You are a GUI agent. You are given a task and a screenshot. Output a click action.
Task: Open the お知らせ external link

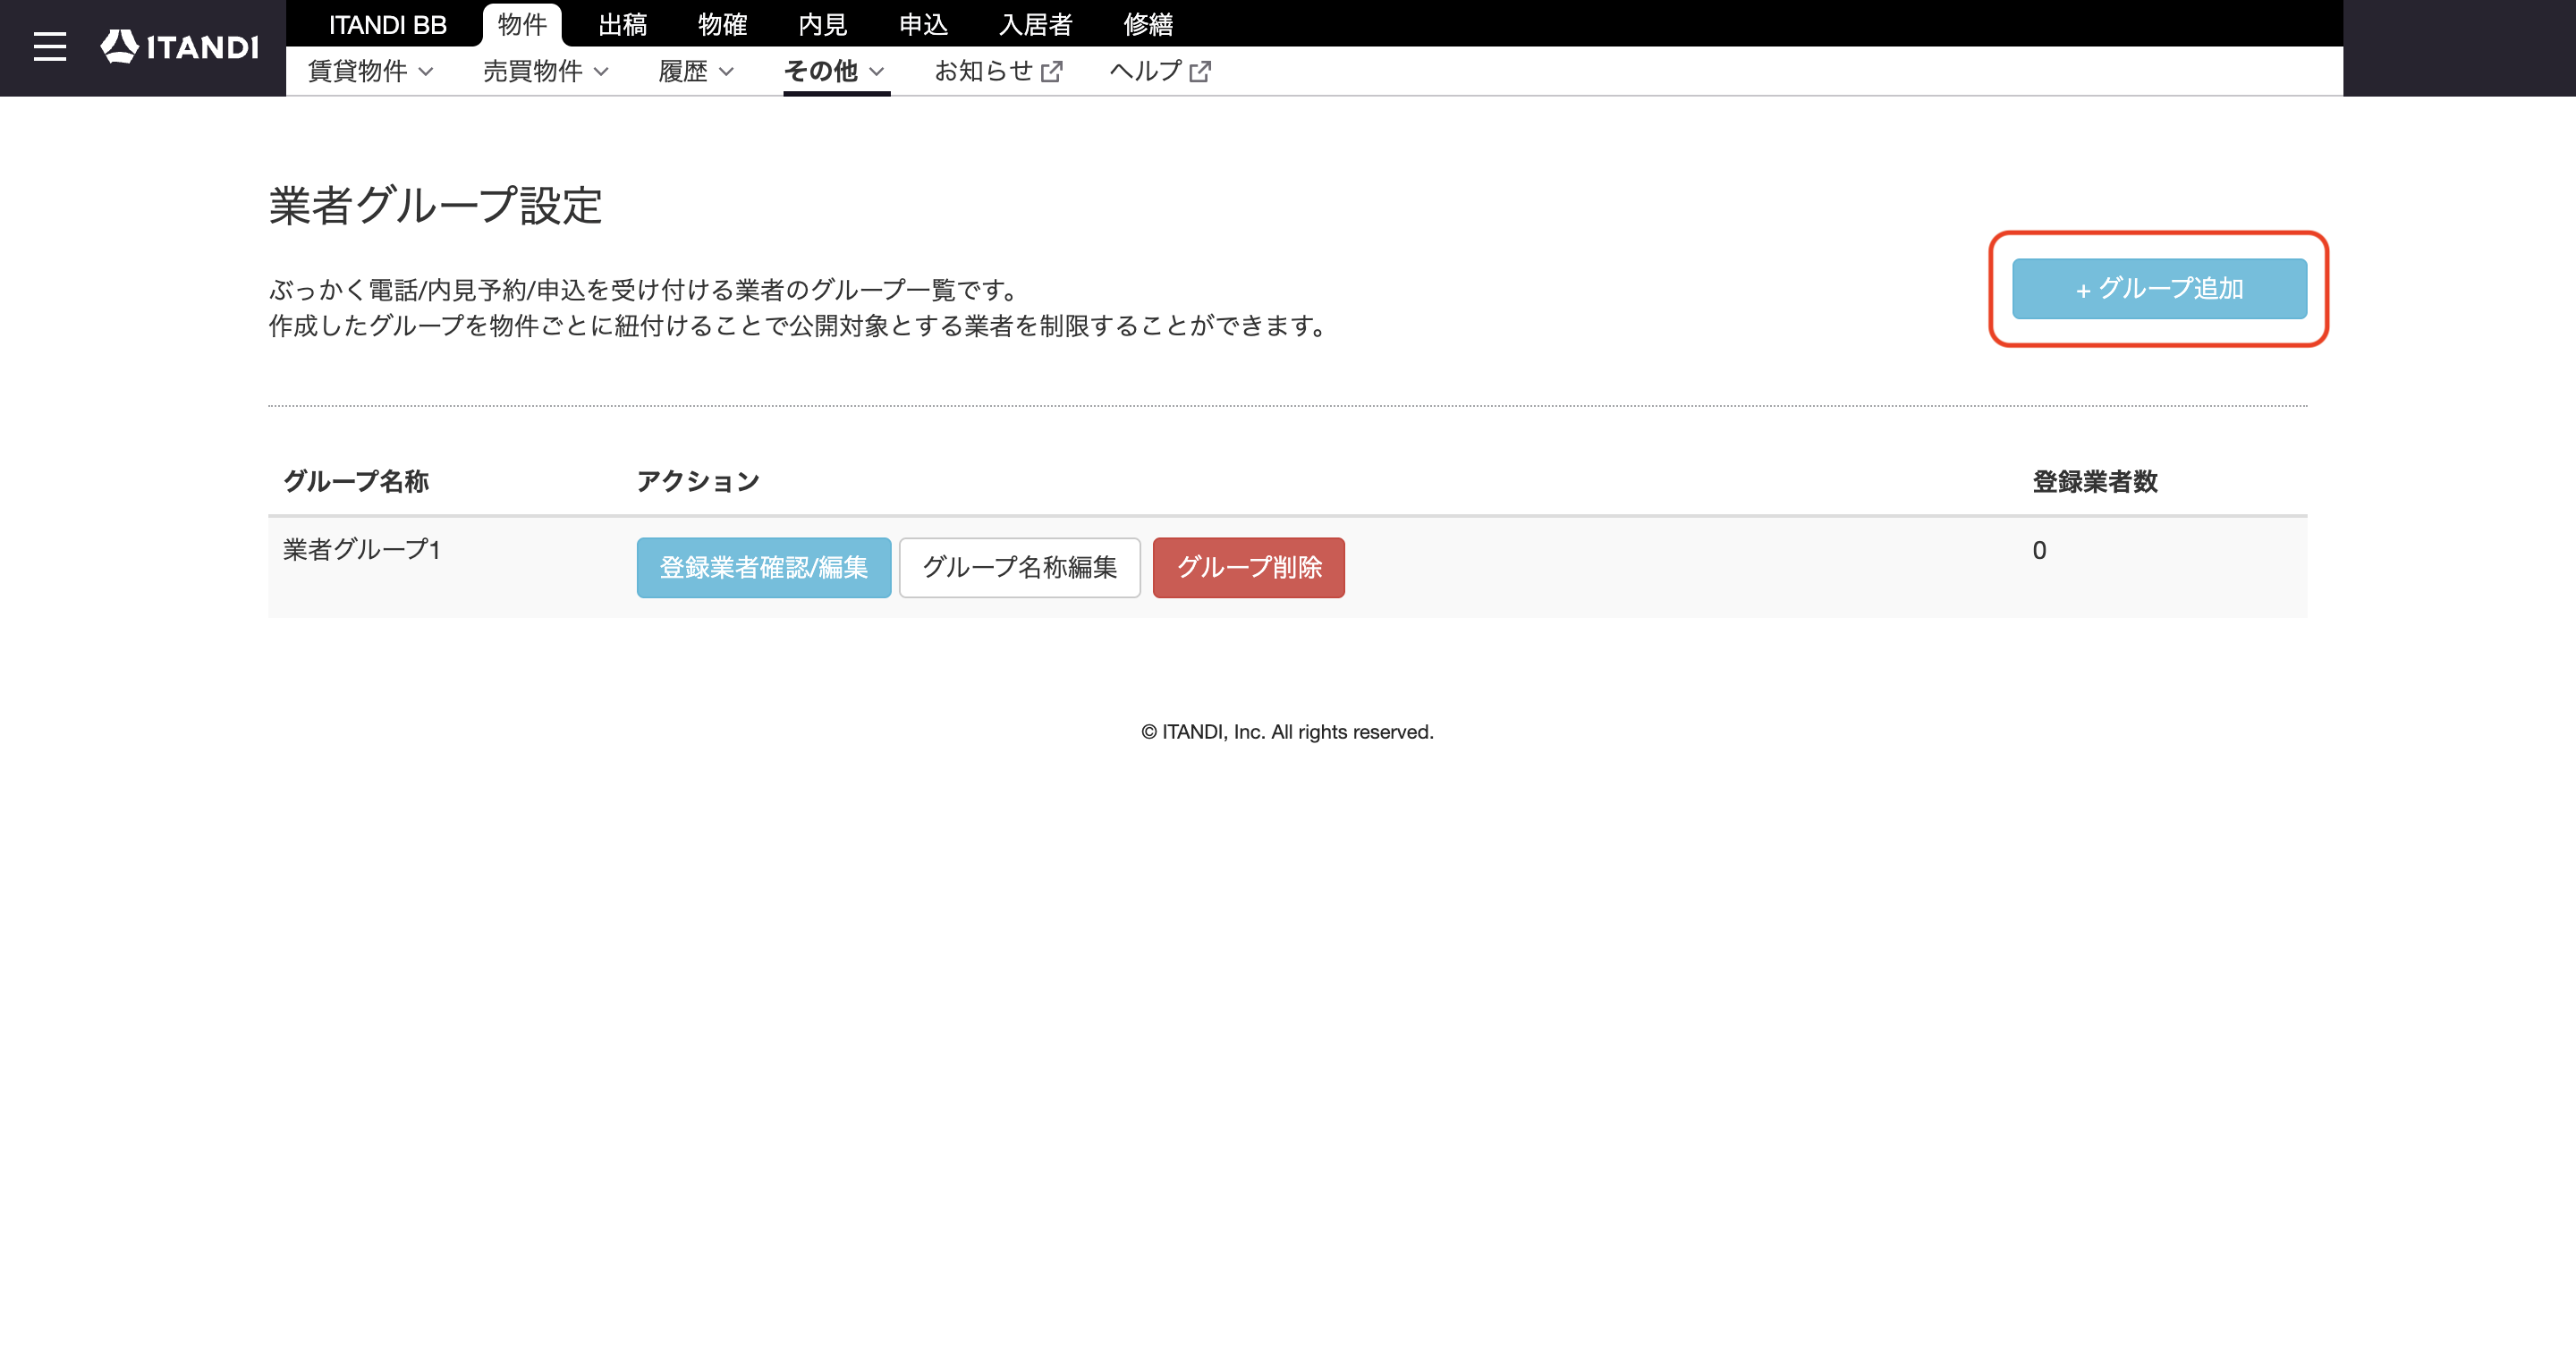998,71
